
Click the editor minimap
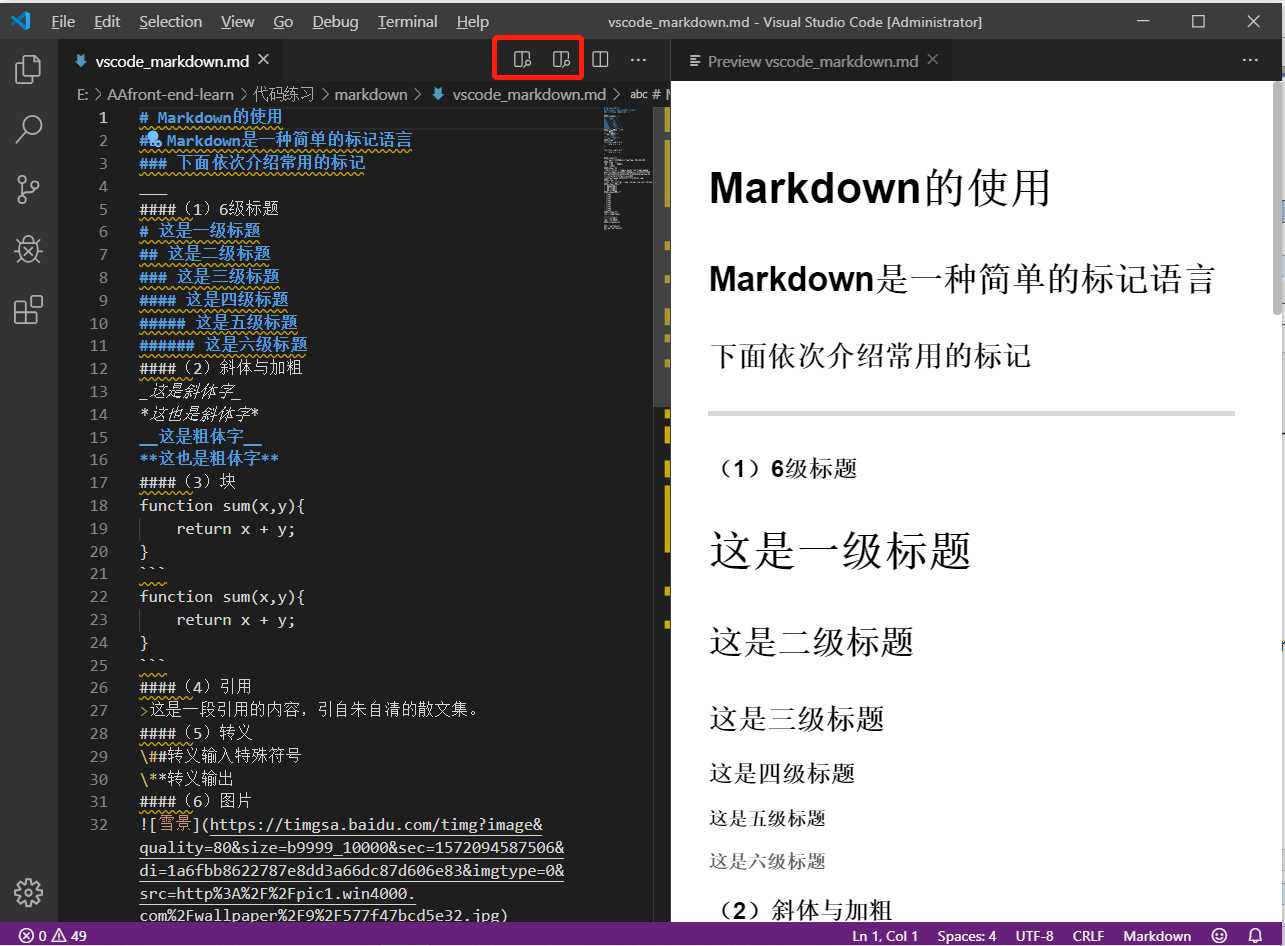[x=627, y=170]
